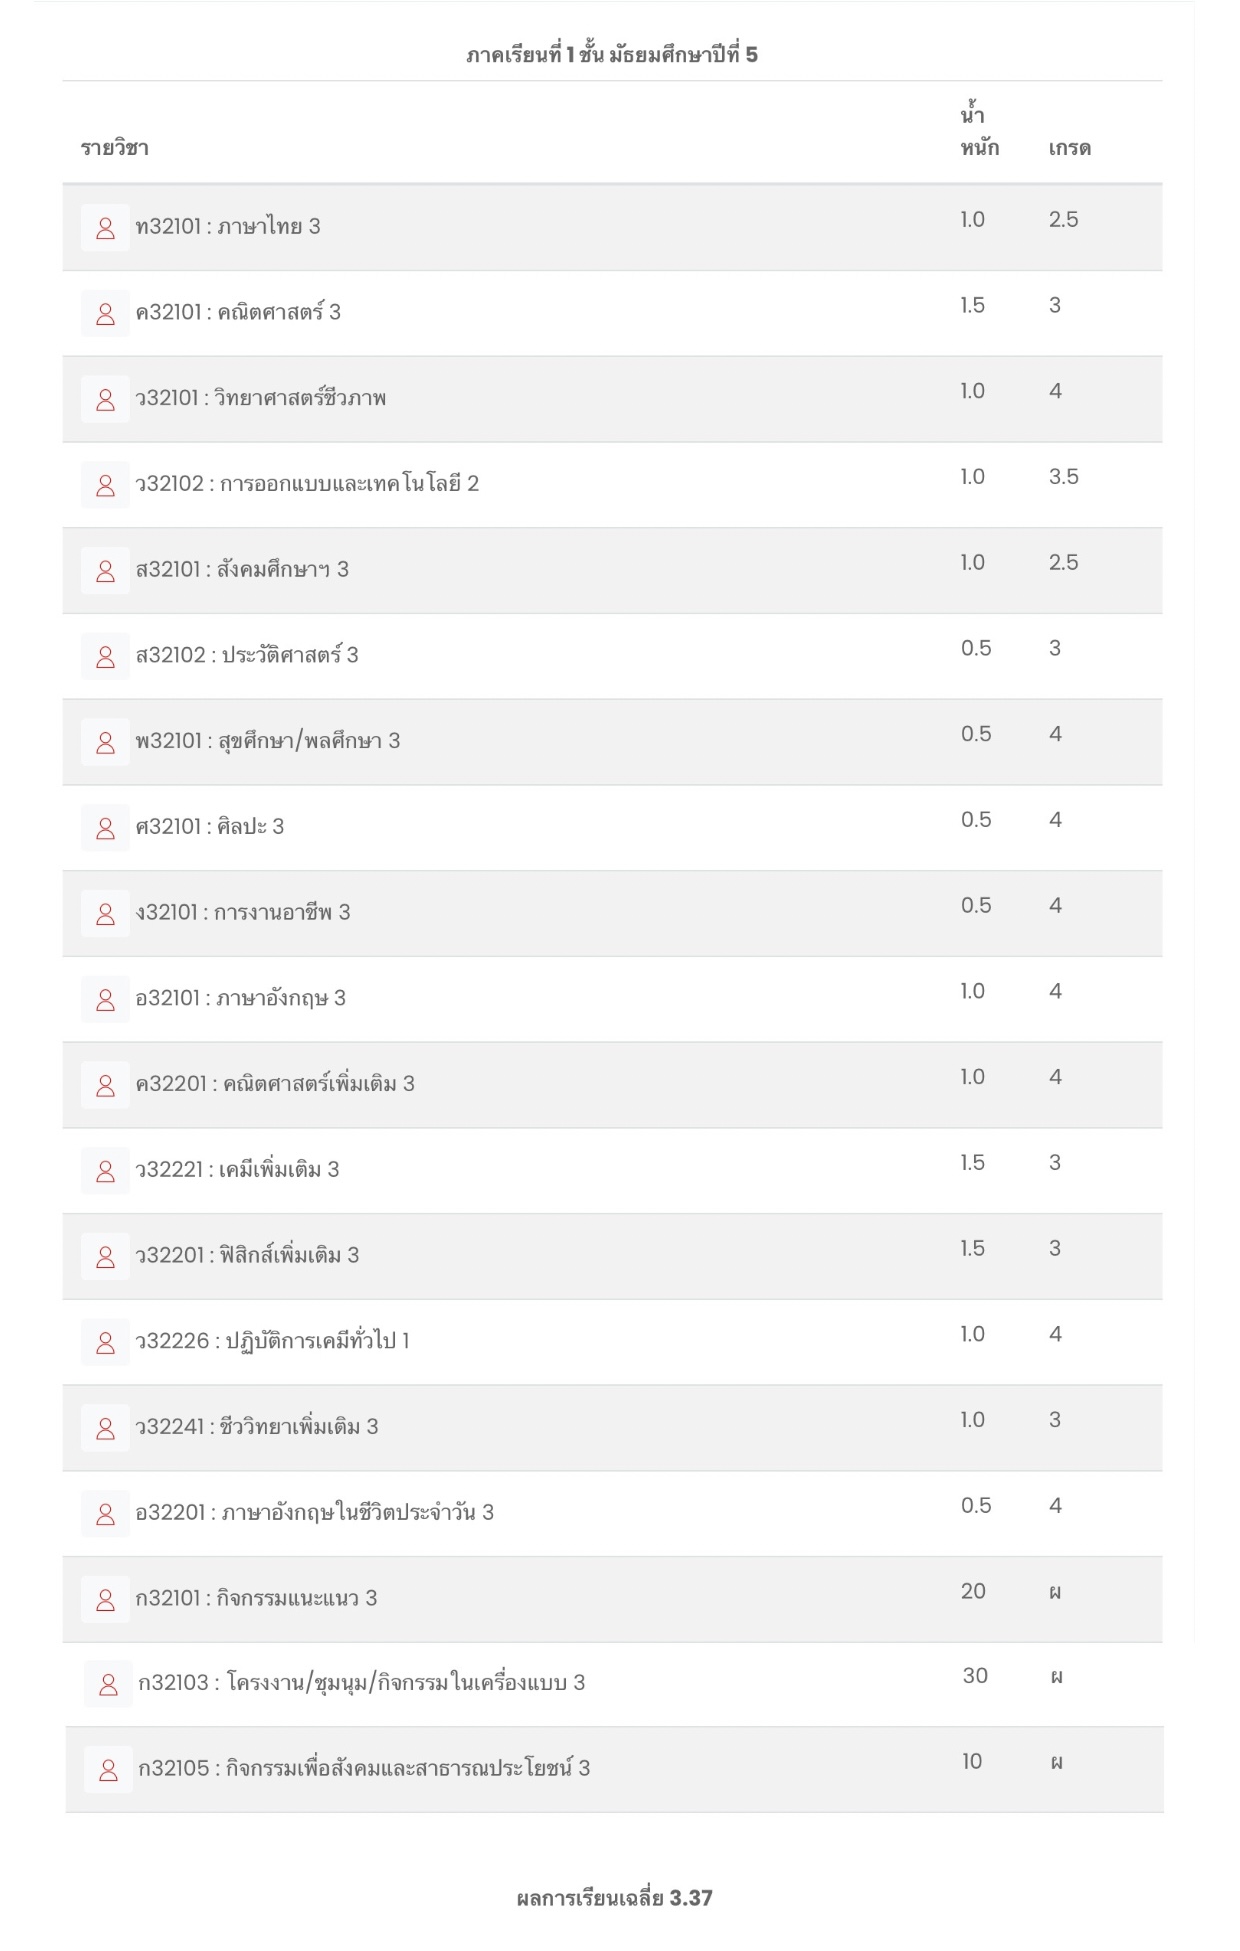Open อ32201 ภาษาอังกฤษในชีวิตประจำวัน 3 entry
1240x1951 pixels.
[x=315, y=1513]
